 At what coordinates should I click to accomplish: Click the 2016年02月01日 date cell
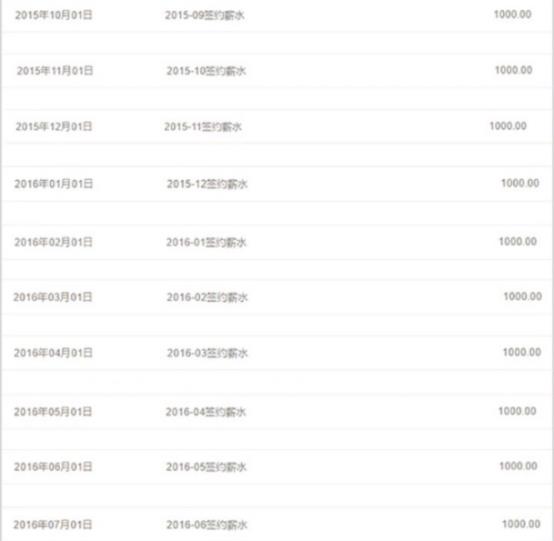[54, 242]
